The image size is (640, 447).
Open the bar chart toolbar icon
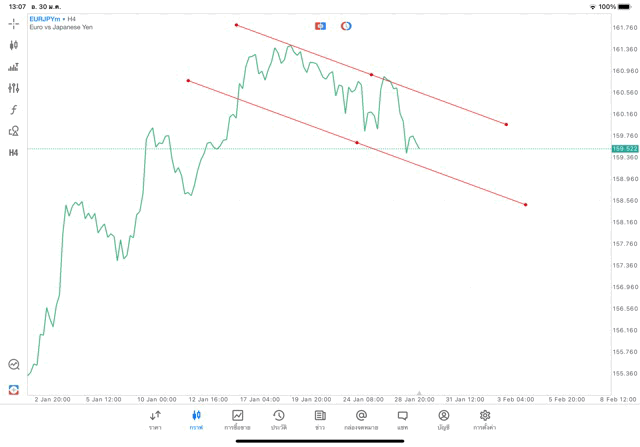click(x=14, y=67)
